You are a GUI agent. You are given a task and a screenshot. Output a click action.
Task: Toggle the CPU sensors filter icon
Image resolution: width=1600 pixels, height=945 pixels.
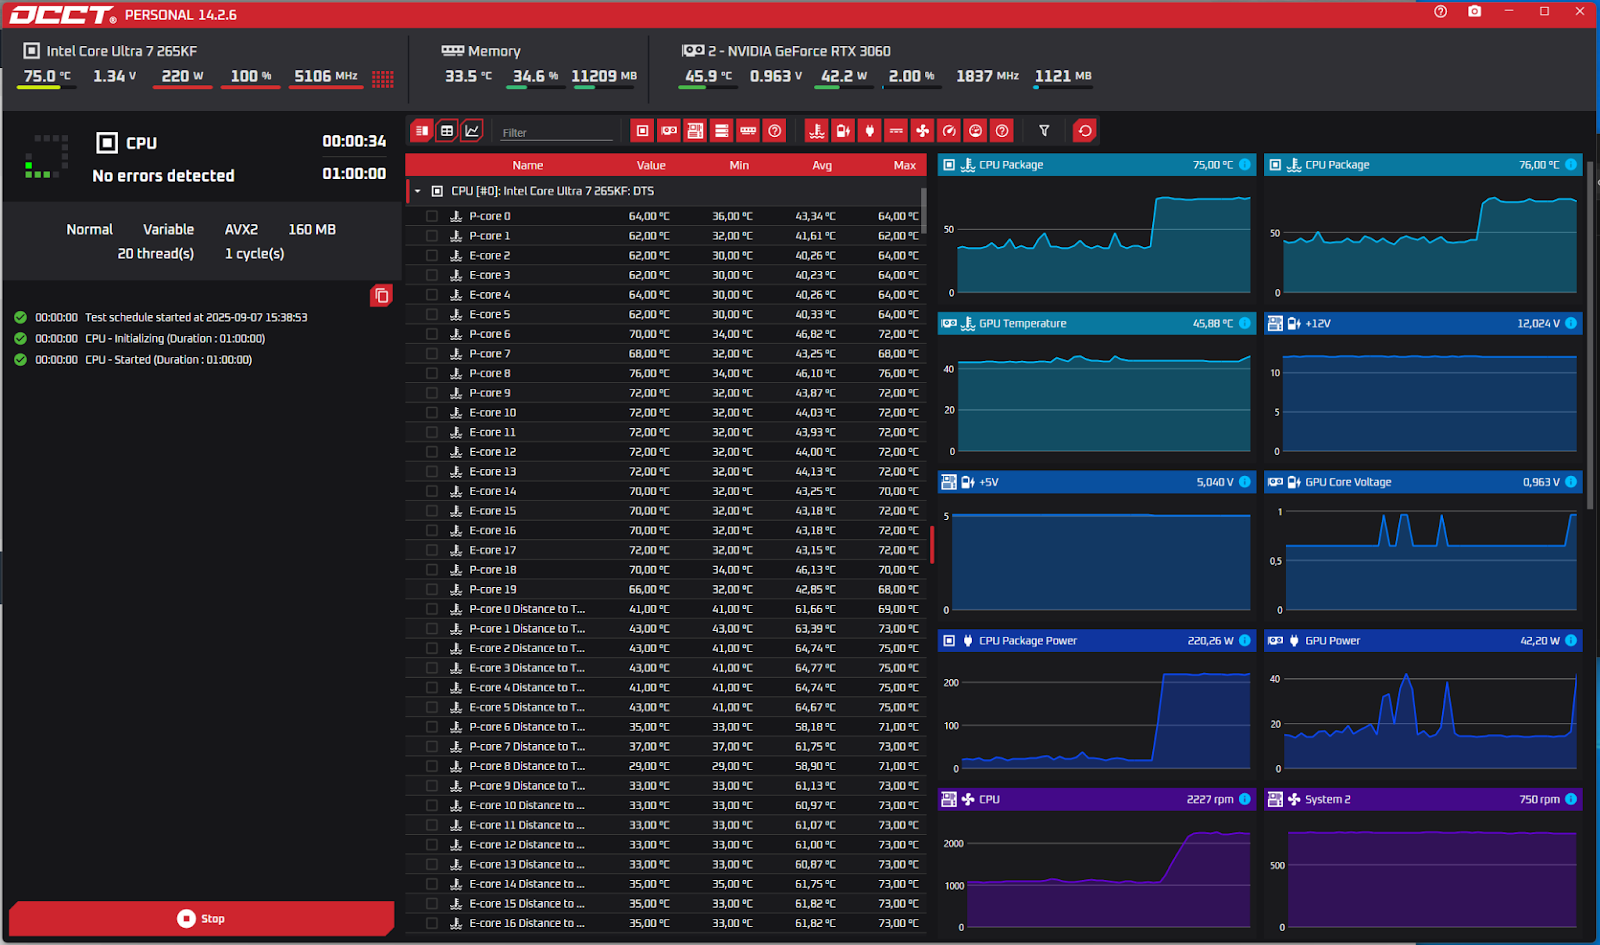coord(643,131)
